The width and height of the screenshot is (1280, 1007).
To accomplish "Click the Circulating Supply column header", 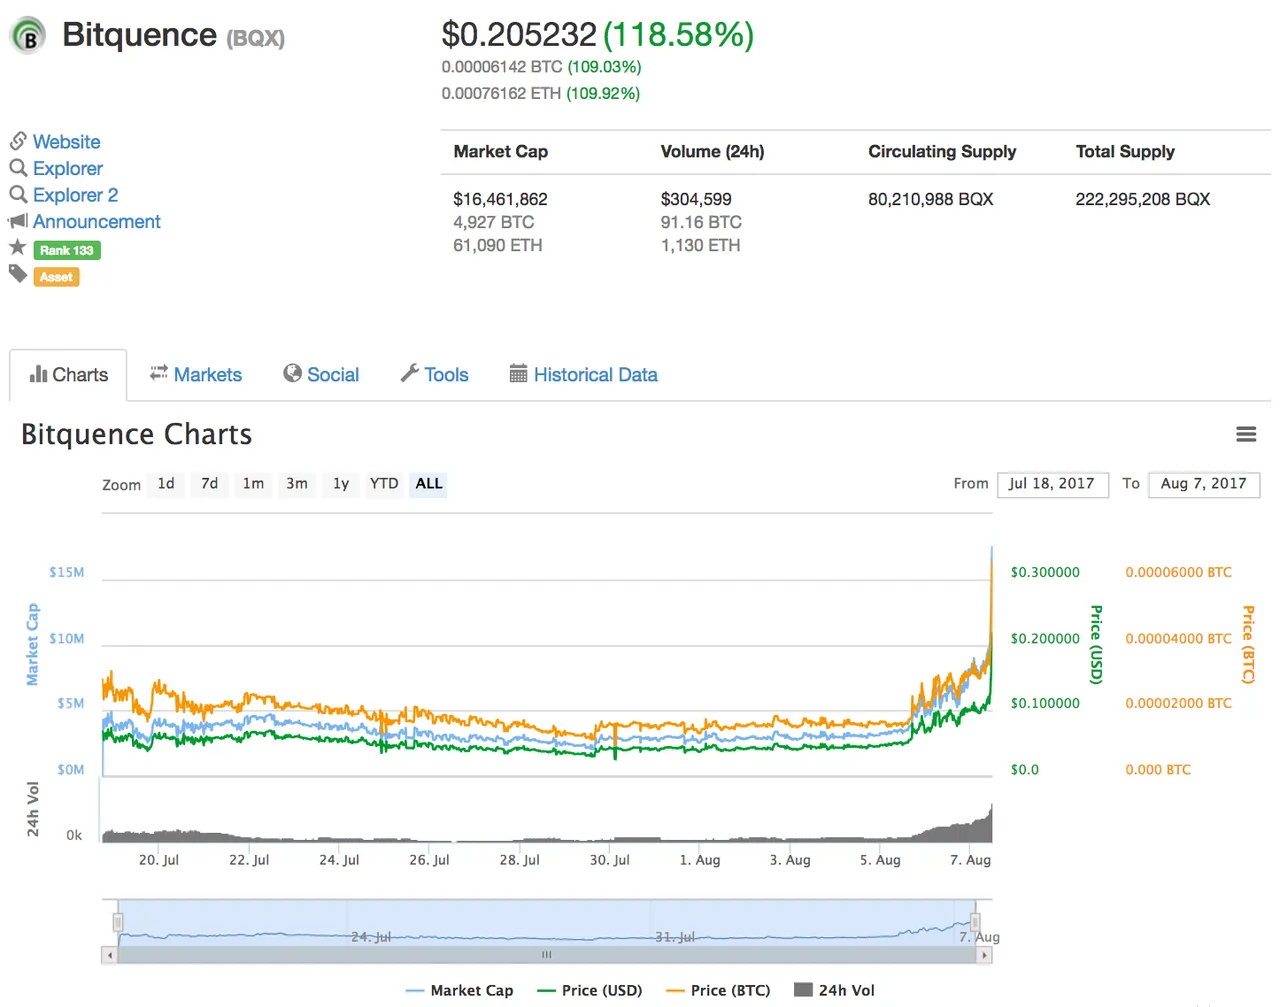I will pyautogui.click(x=942, y=152).
